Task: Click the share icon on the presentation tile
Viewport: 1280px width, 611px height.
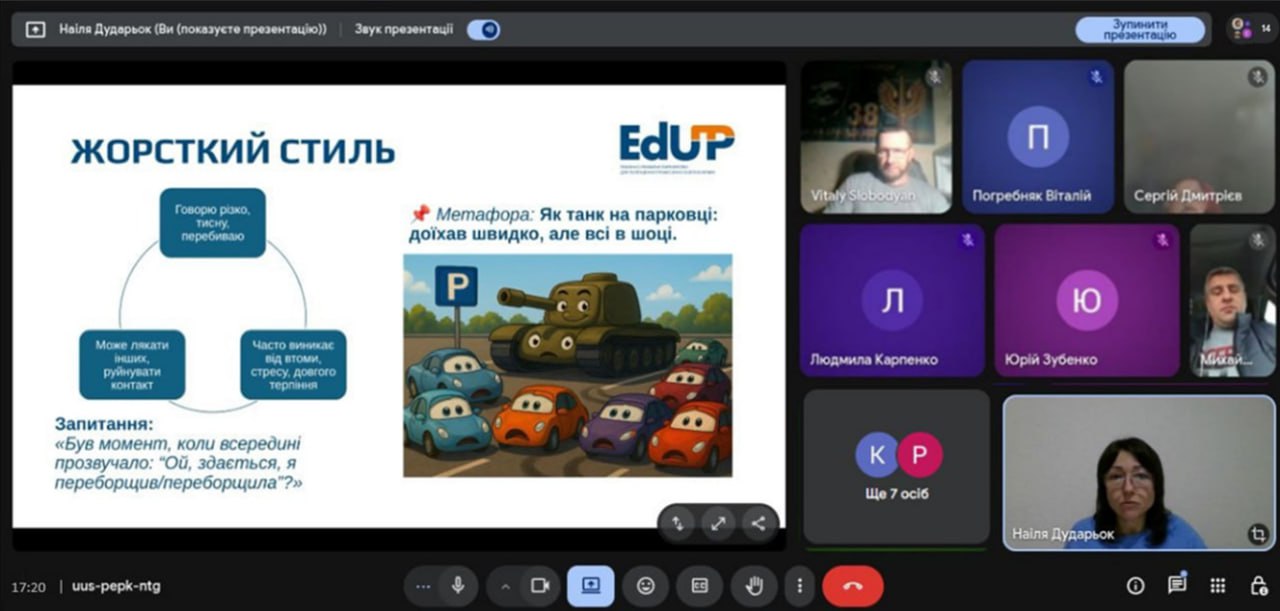Action: coord(757,522)
